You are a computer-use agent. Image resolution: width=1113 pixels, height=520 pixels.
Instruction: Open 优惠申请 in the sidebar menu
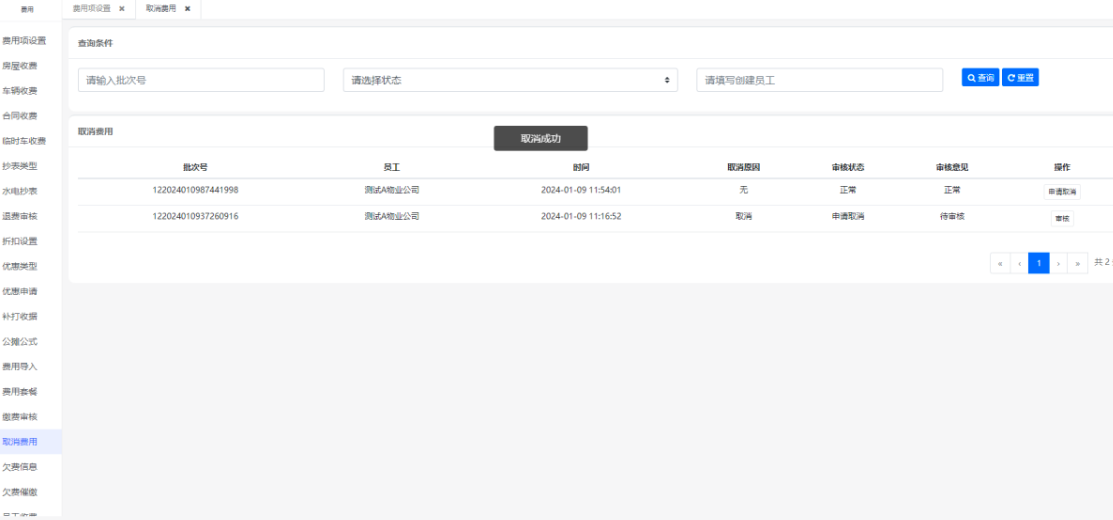[x=20, y=291]
